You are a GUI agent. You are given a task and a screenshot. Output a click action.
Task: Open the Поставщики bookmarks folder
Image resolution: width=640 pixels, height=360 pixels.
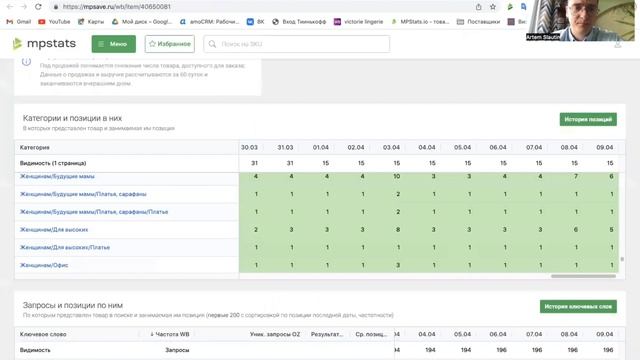pos(478,22)
